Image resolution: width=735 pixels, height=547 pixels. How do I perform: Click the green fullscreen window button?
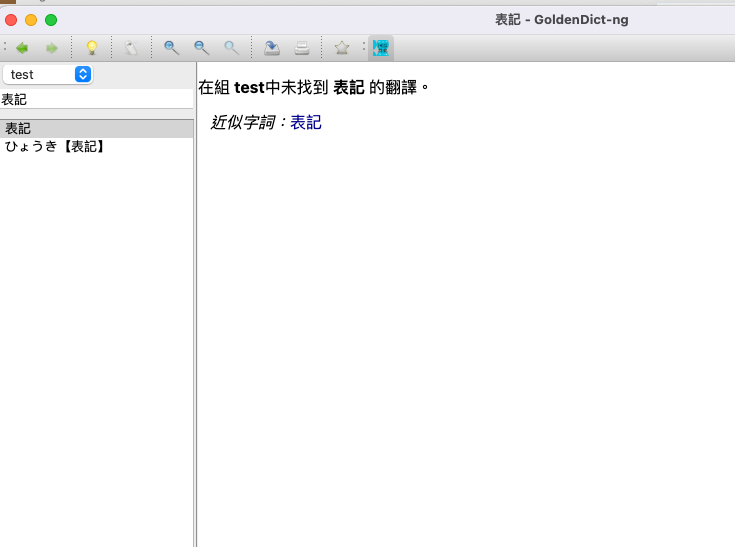[51, 20]
